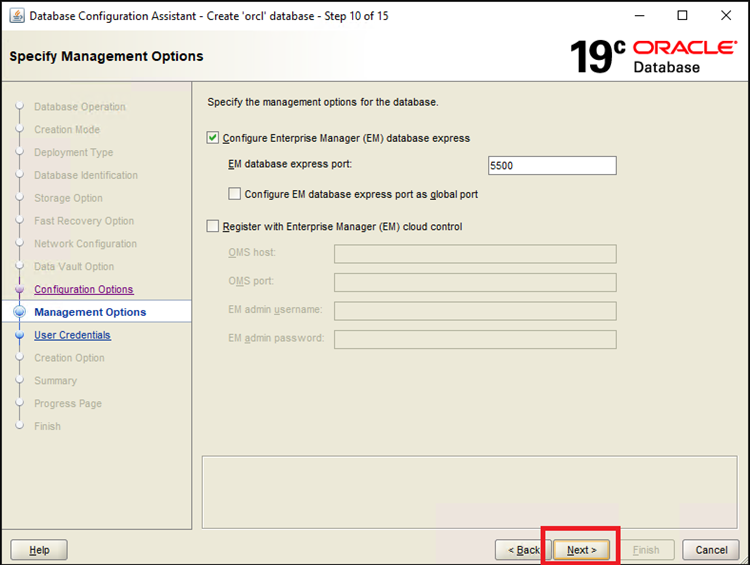Click 'Specify the management options for the database.' text

[323, 102]
